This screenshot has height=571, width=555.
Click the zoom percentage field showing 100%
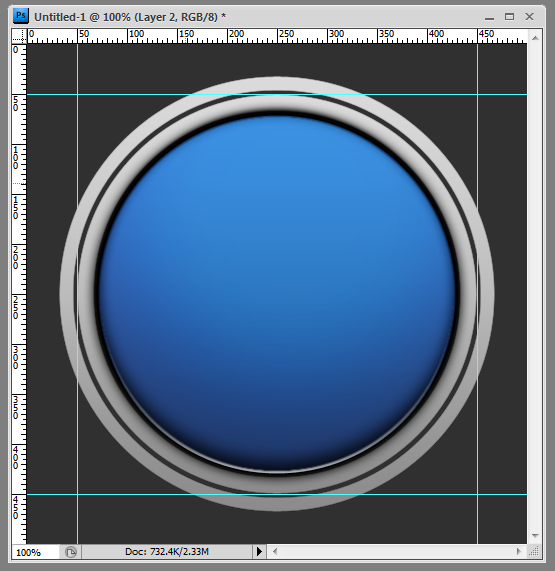[35, 552]
